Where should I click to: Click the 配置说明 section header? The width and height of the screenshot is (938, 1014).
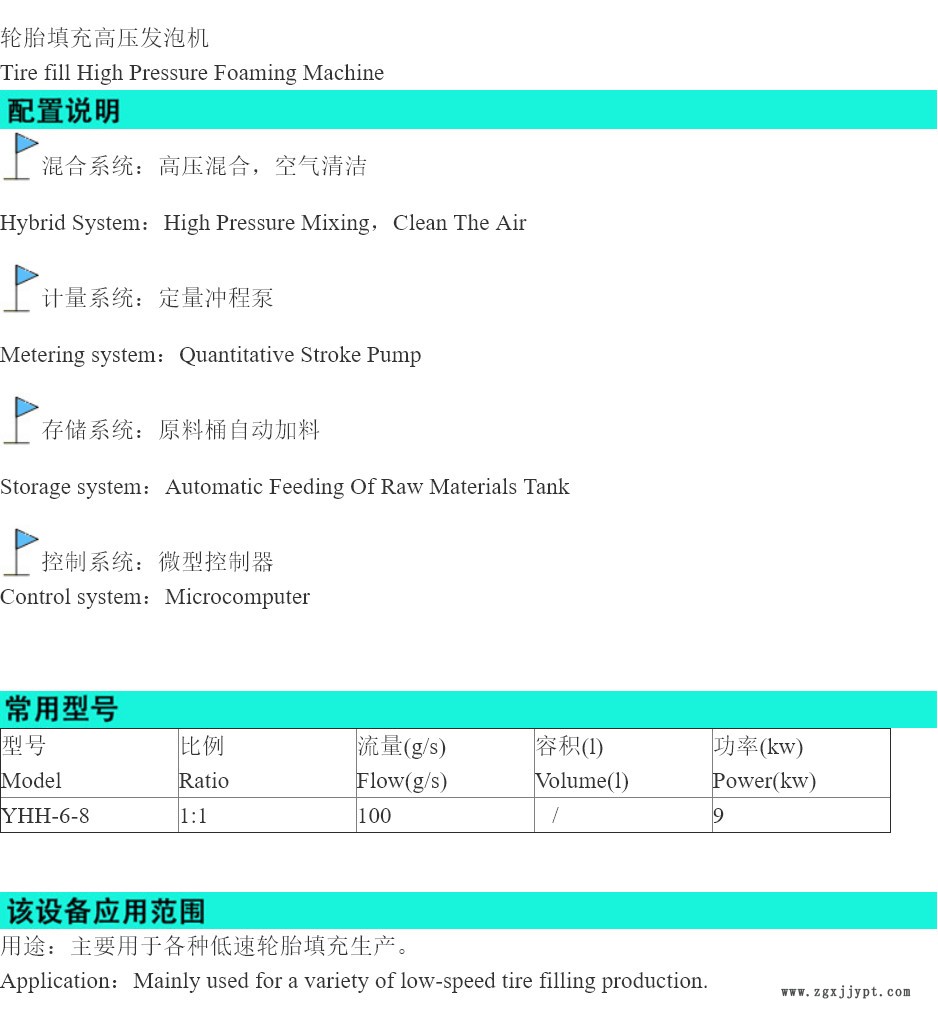64,110
